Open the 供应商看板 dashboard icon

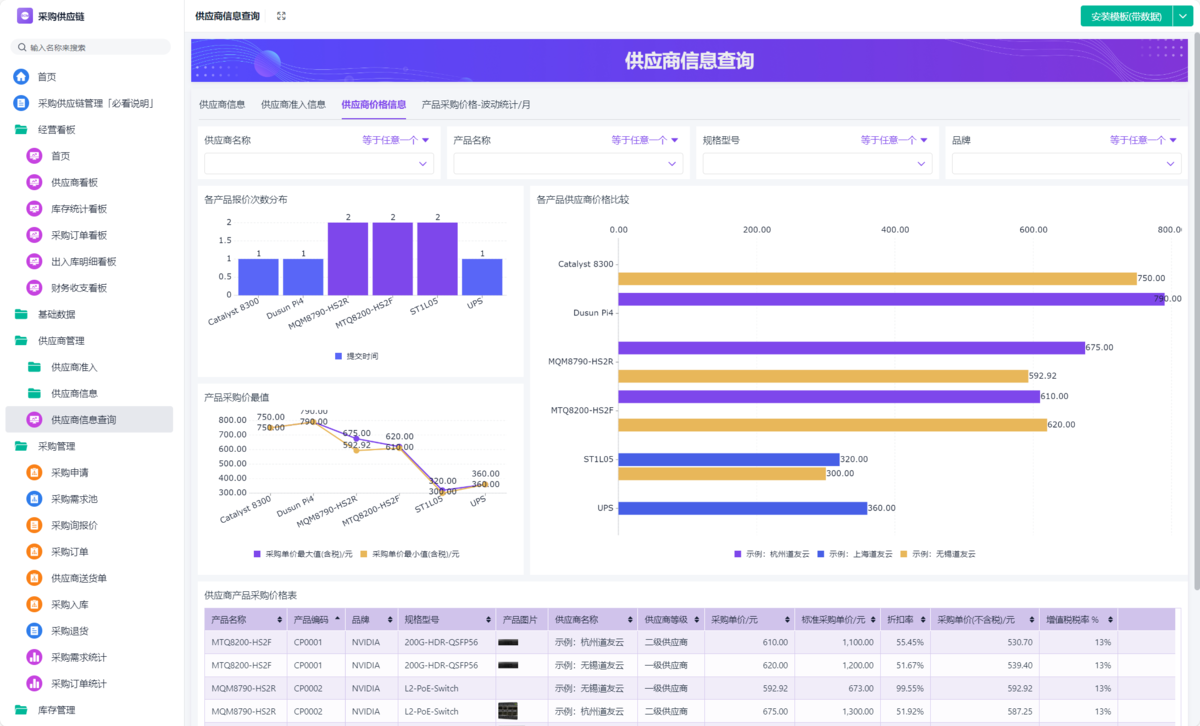tap(34, 183)
